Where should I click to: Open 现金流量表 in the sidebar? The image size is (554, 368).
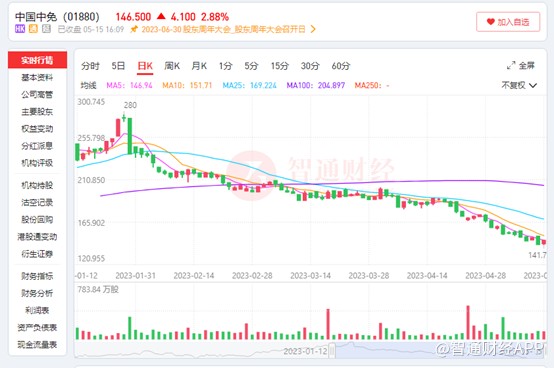pos(37,344)
